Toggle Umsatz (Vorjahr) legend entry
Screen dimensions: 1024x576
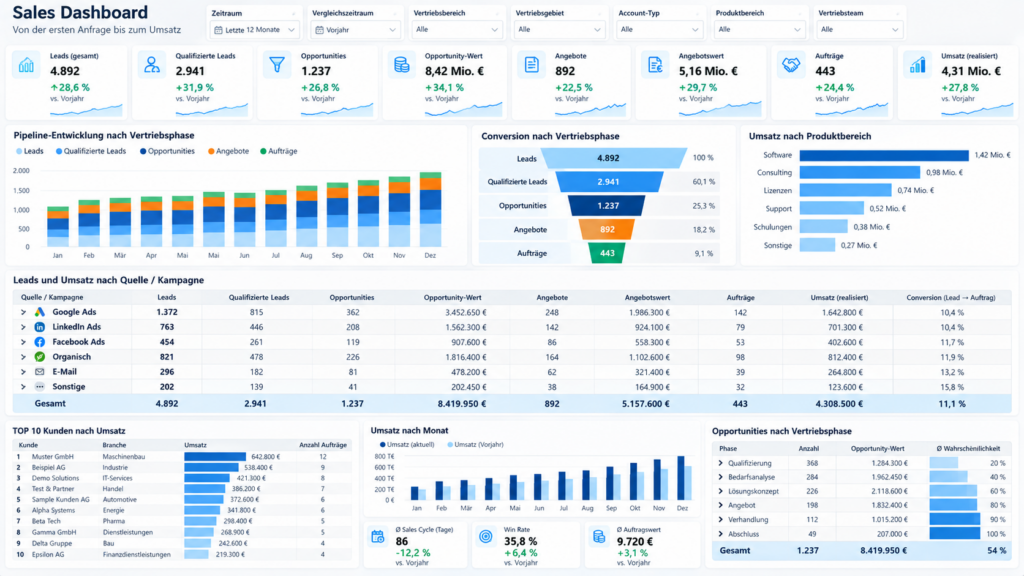click(x=475, y=445)
